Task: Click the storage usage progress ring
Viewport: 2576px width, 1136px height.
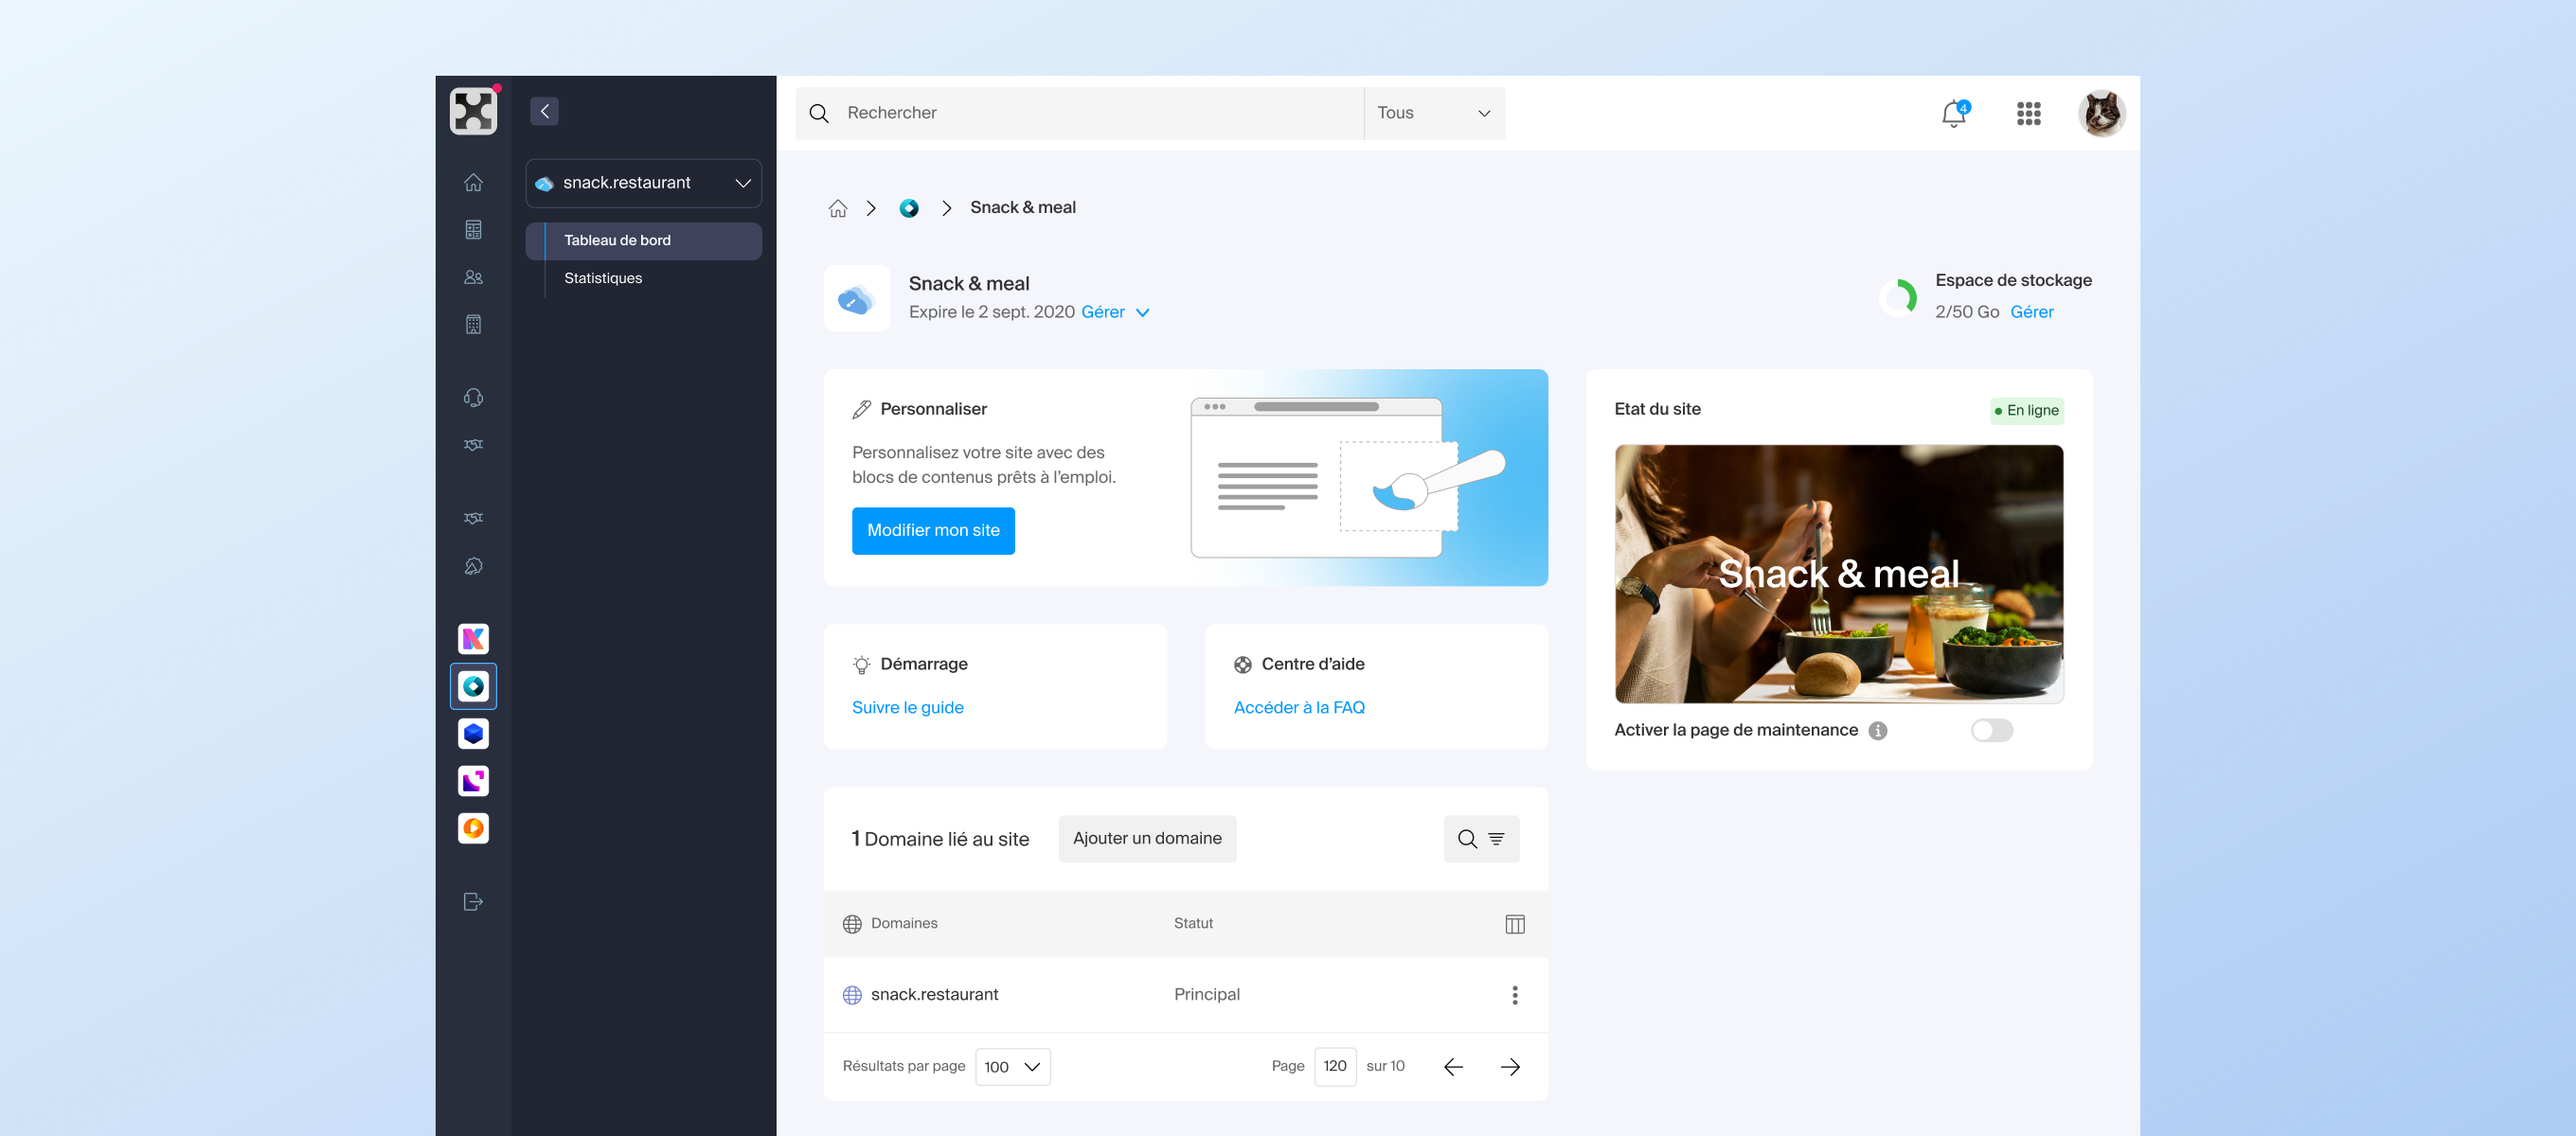Action: point(1898,297)
